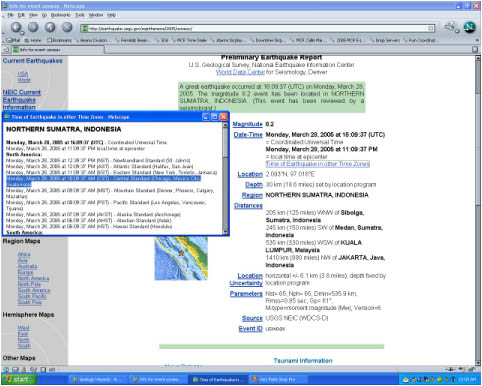
Task: Open the Time of Earthquake in other Time Zones link
Action: 318,164
